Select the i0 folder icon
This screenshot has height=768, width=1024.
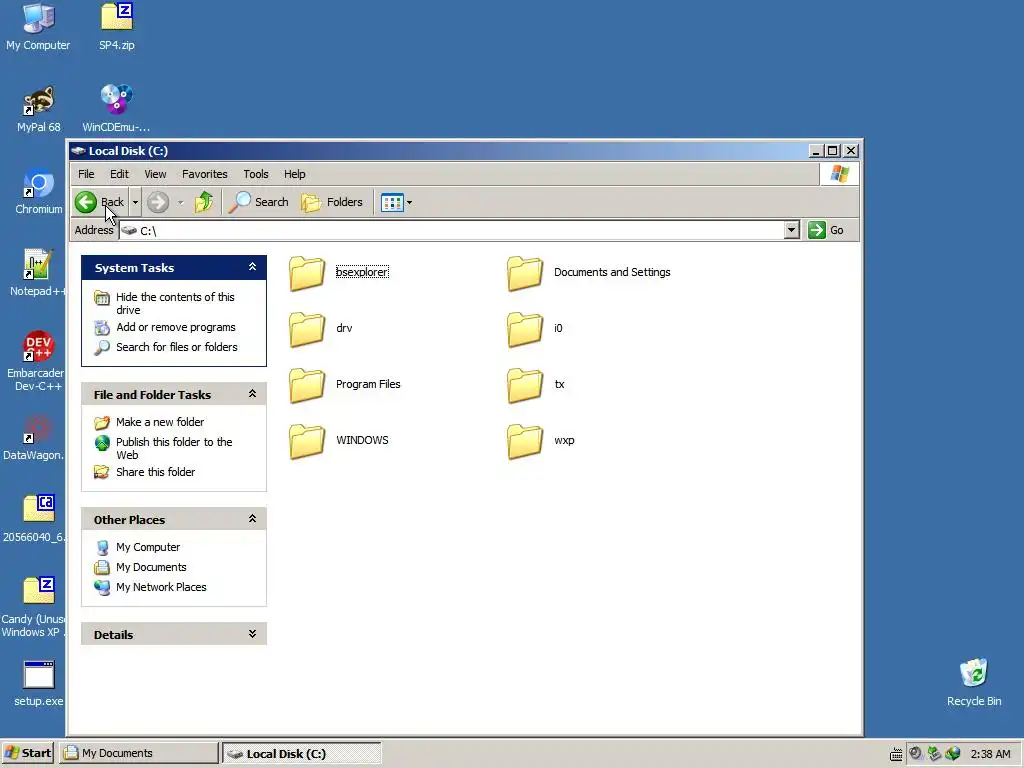click(x=525, y=328)
